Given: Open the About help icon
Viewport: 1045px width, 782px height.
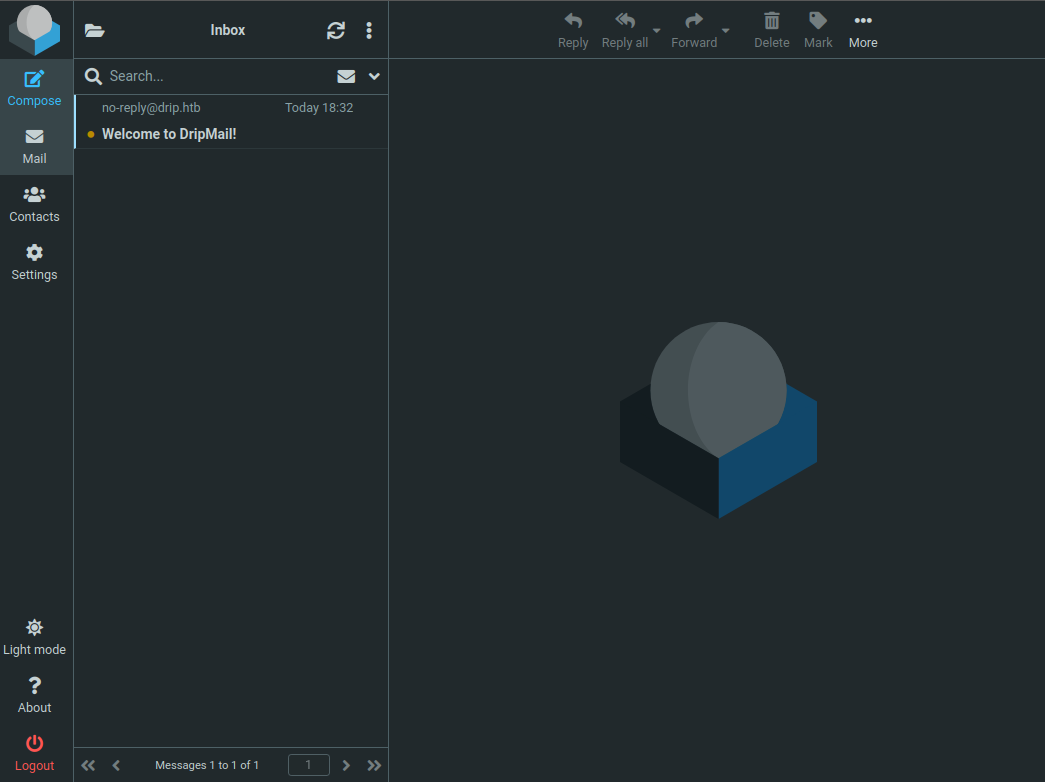Looking at the screenshot, I should [x=35, y=695].
